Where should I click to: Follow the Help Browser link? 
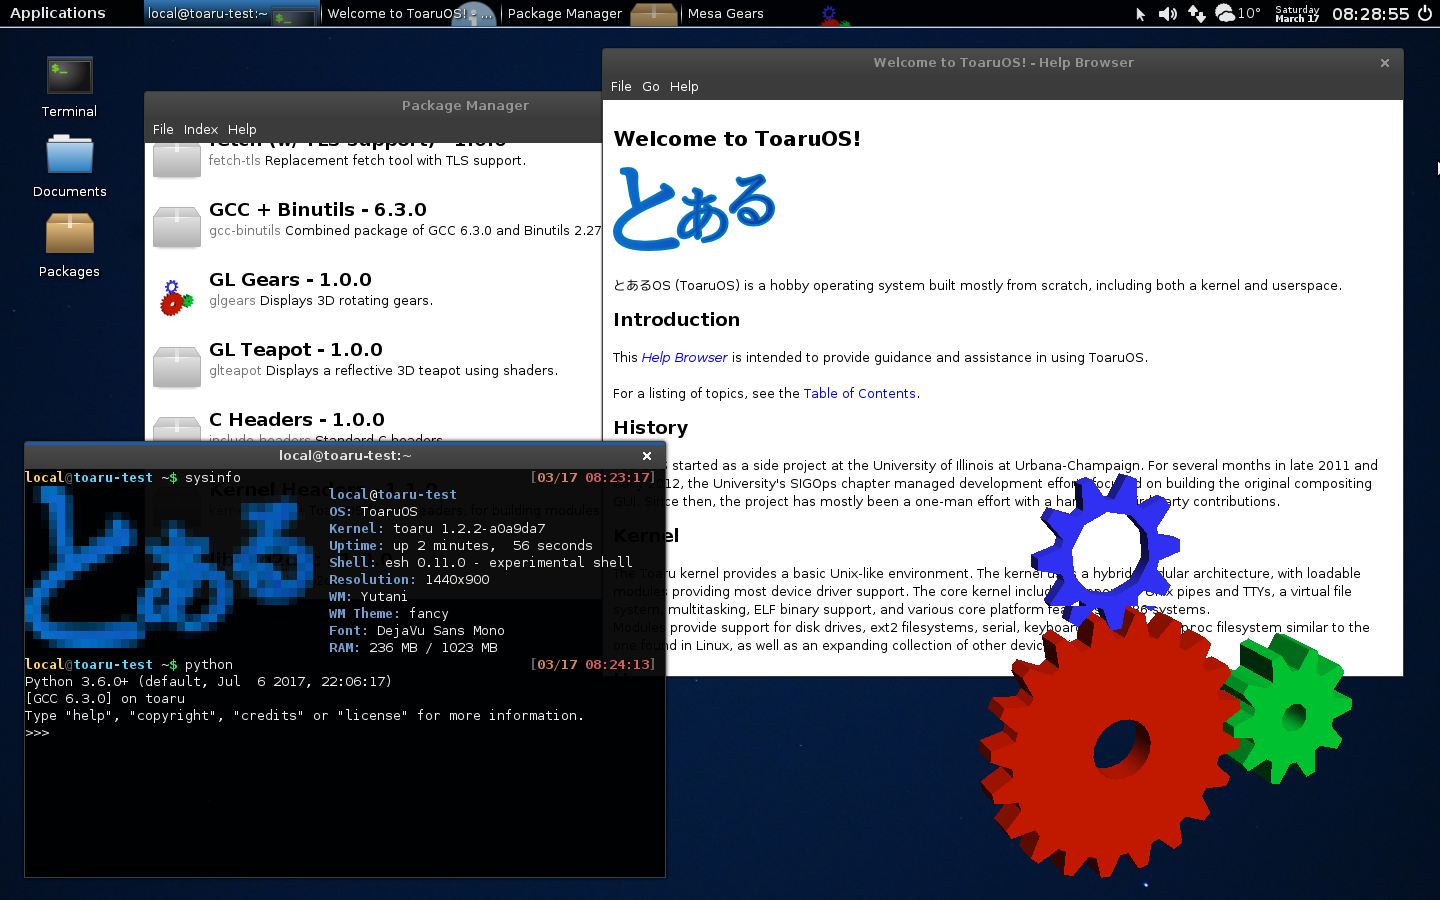684,357
